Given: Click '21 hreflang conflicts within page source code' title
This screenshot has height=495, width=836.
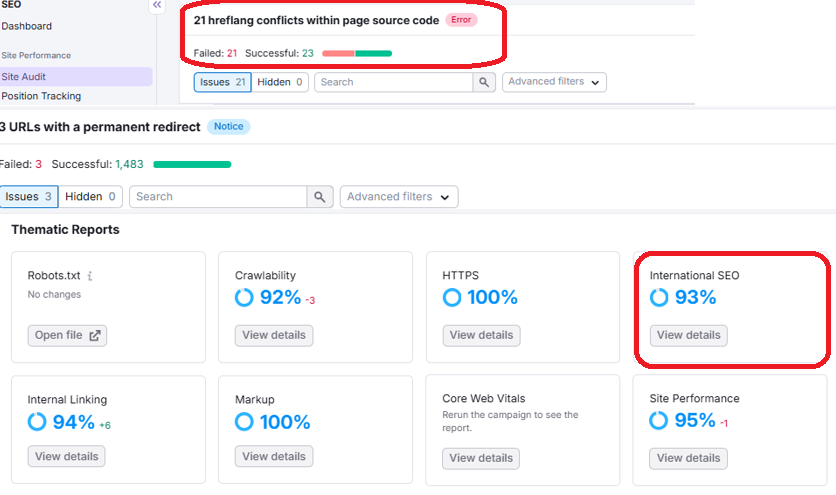Looking at the screenshot, I should coord(316,20).
